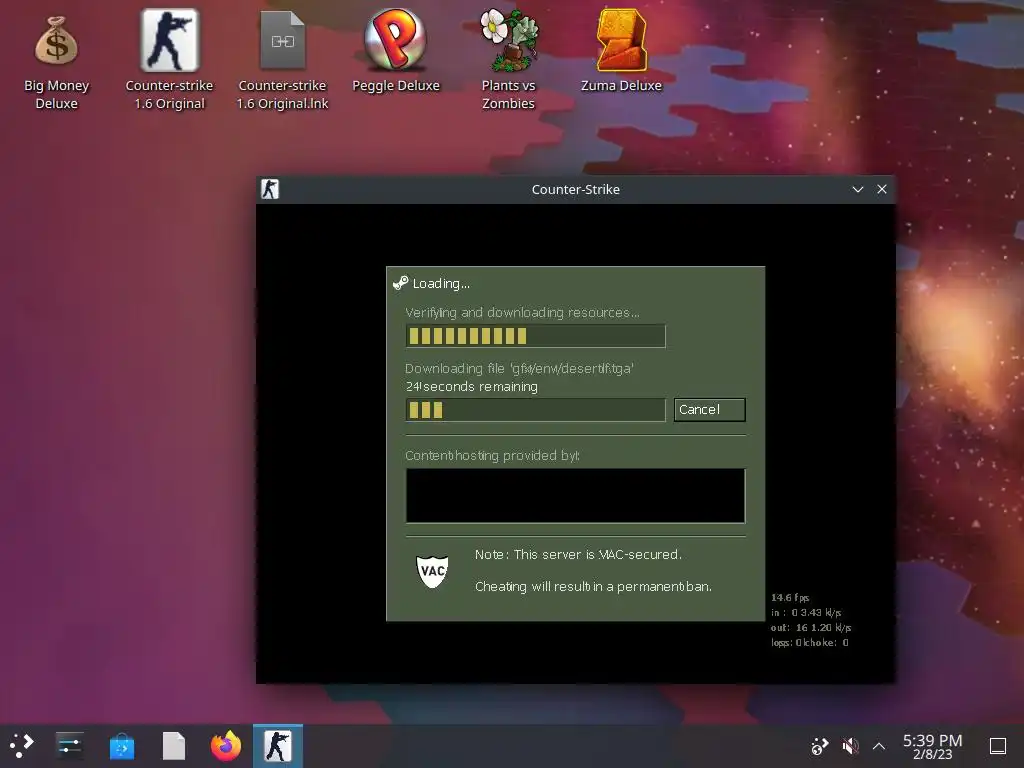Click 'Note: This server is VAC-secured.' text
Image resolution: width=1024 pixels, height=768 pixels.
[578, 554]
